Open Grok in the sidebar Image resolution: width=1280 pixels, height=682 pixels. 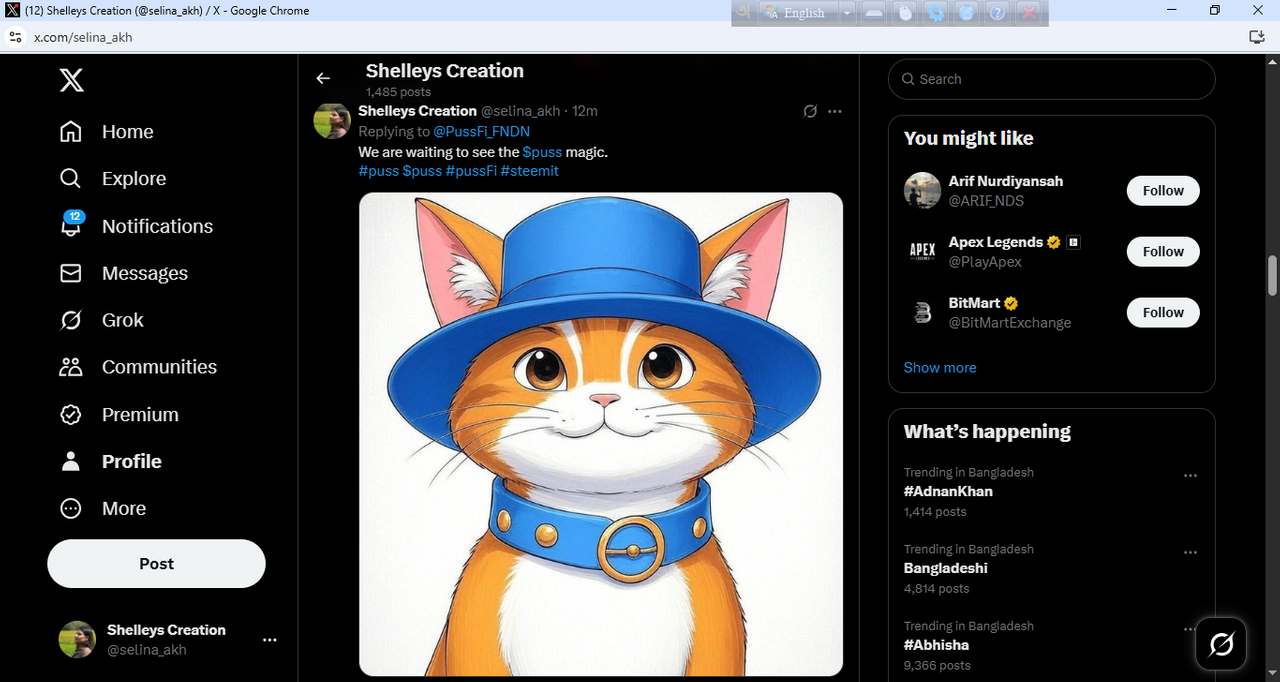101,320
